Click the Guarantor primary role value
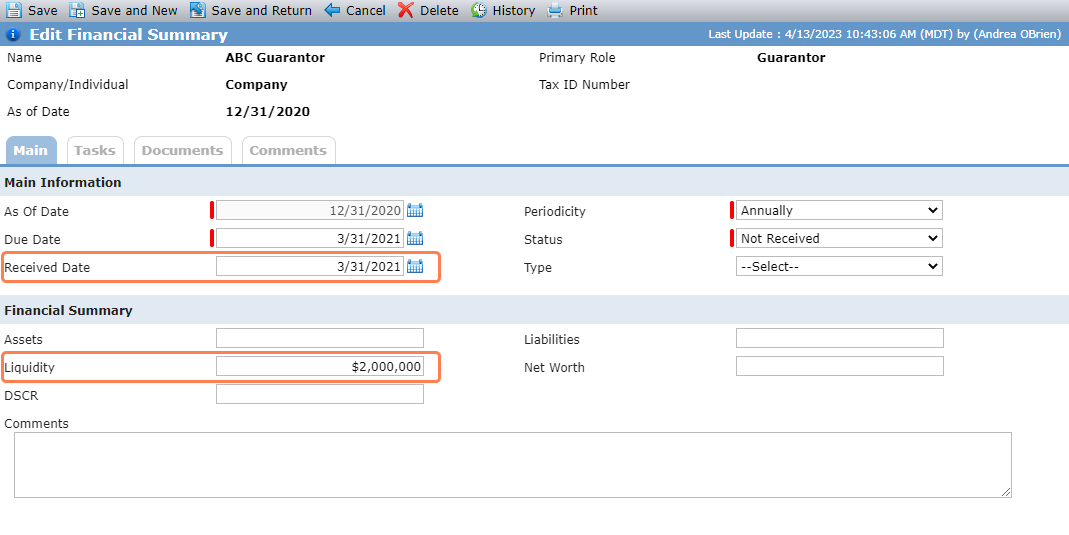 coord(791,58)
